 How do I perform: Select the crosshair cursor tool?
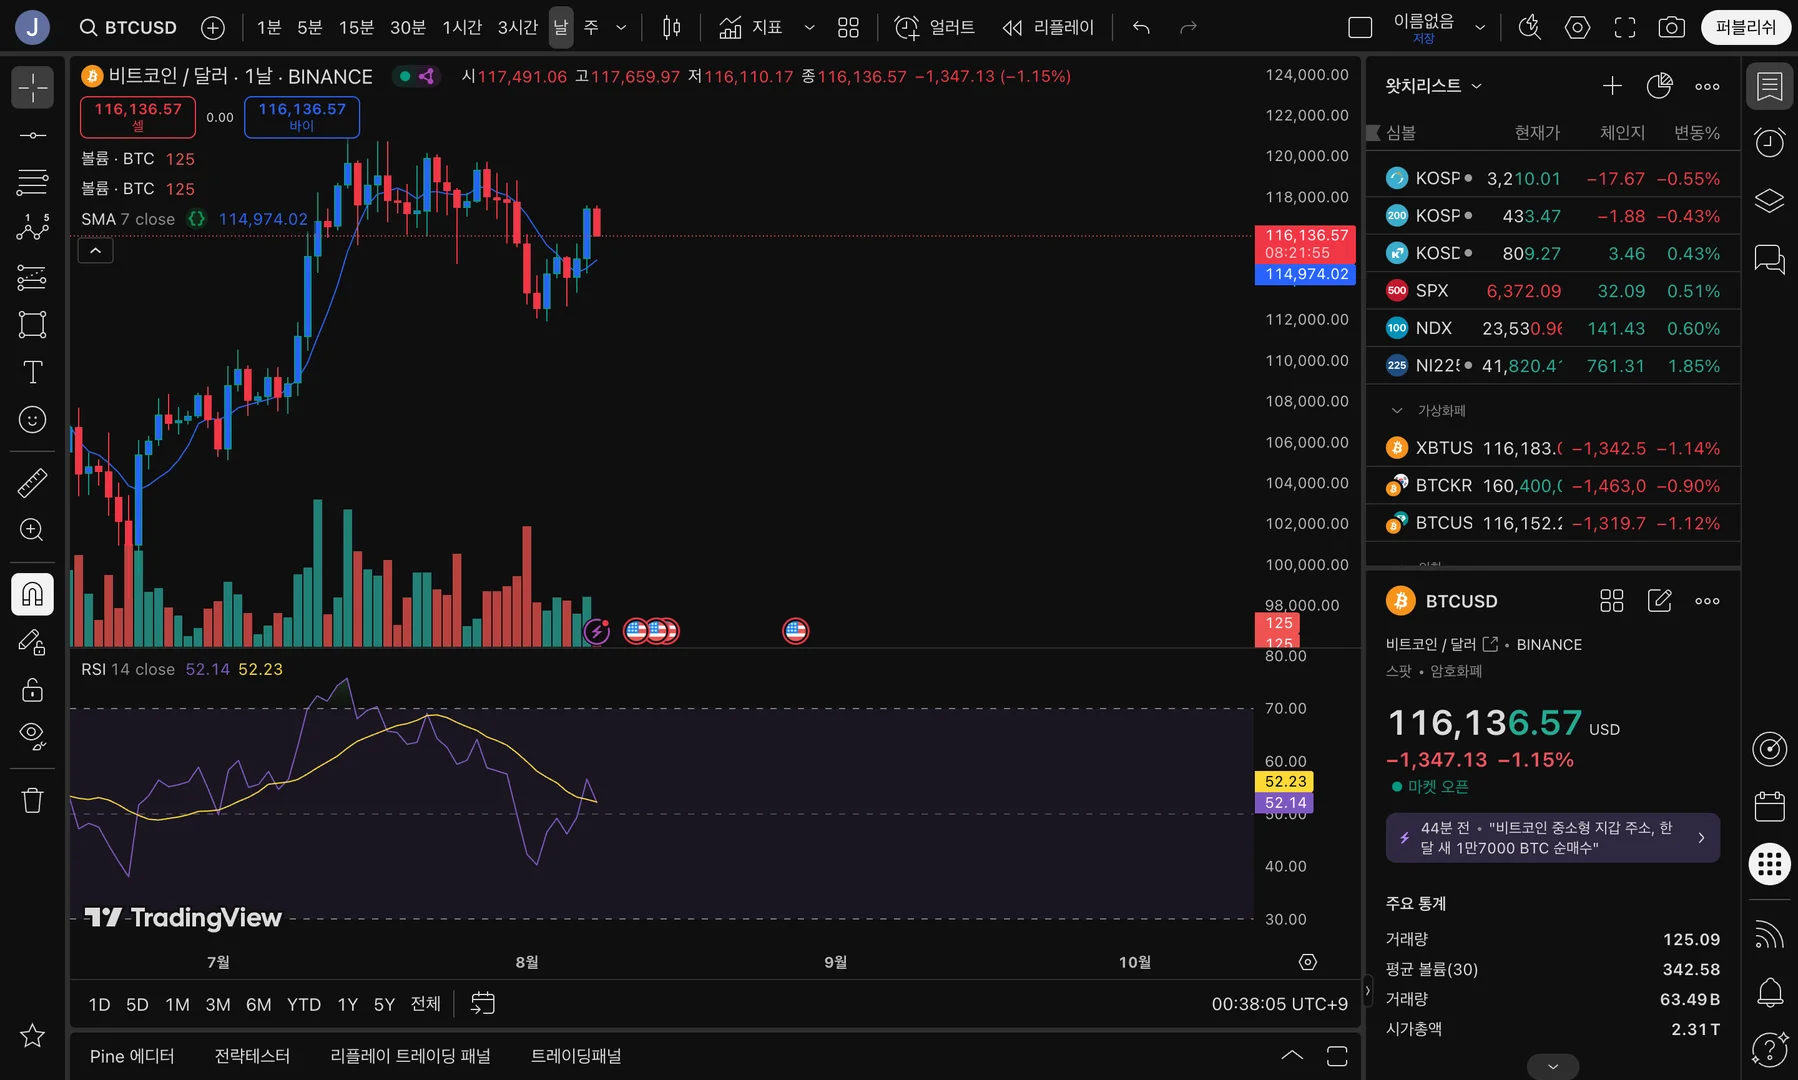(32, 87)
